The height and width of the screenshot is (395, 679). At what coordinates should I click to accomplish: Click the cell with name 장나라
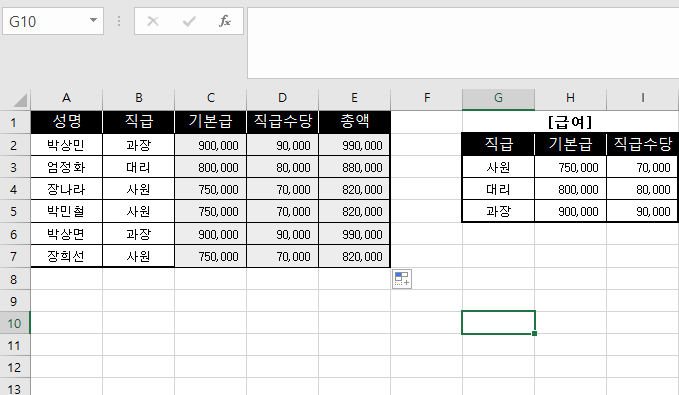66,189
